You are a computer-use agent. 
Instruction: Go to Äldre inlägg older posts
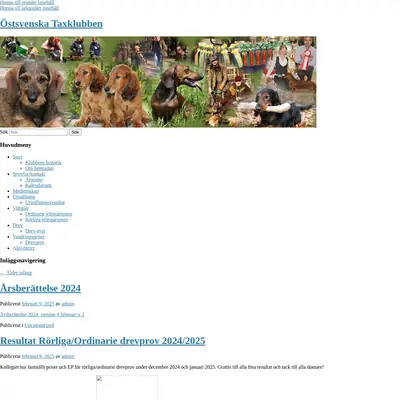[16, 273]
